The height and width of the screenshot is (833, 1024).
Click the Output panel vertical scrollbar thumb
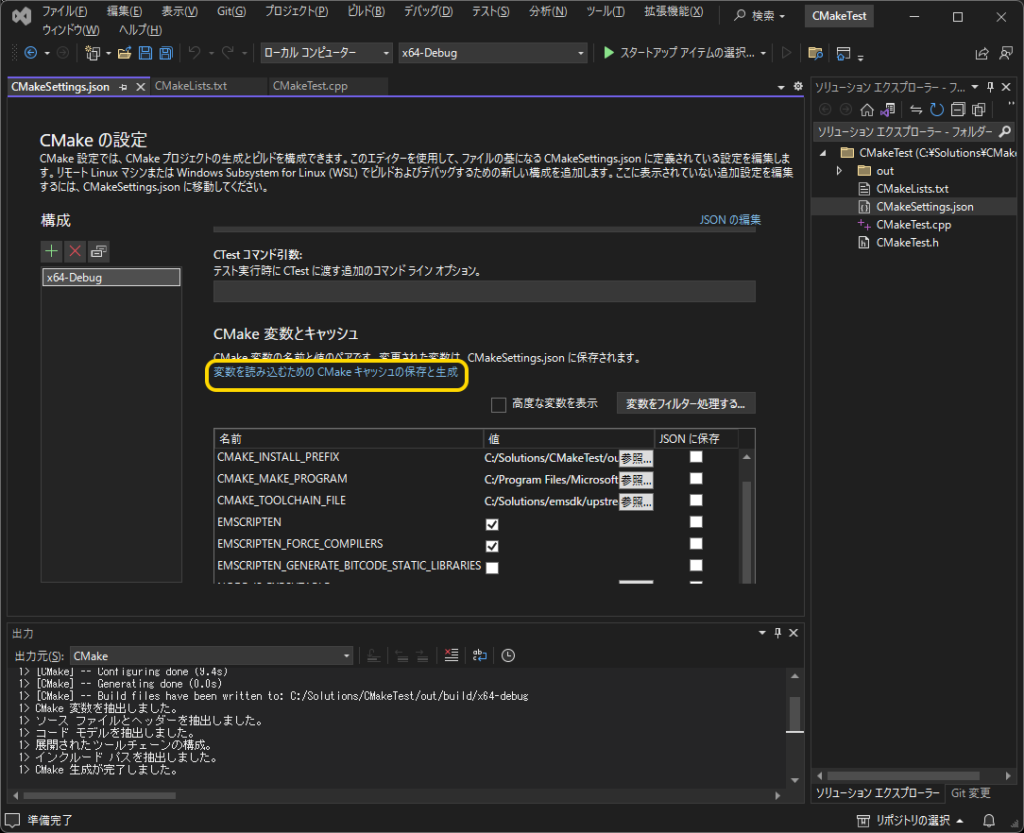point(794,714)
